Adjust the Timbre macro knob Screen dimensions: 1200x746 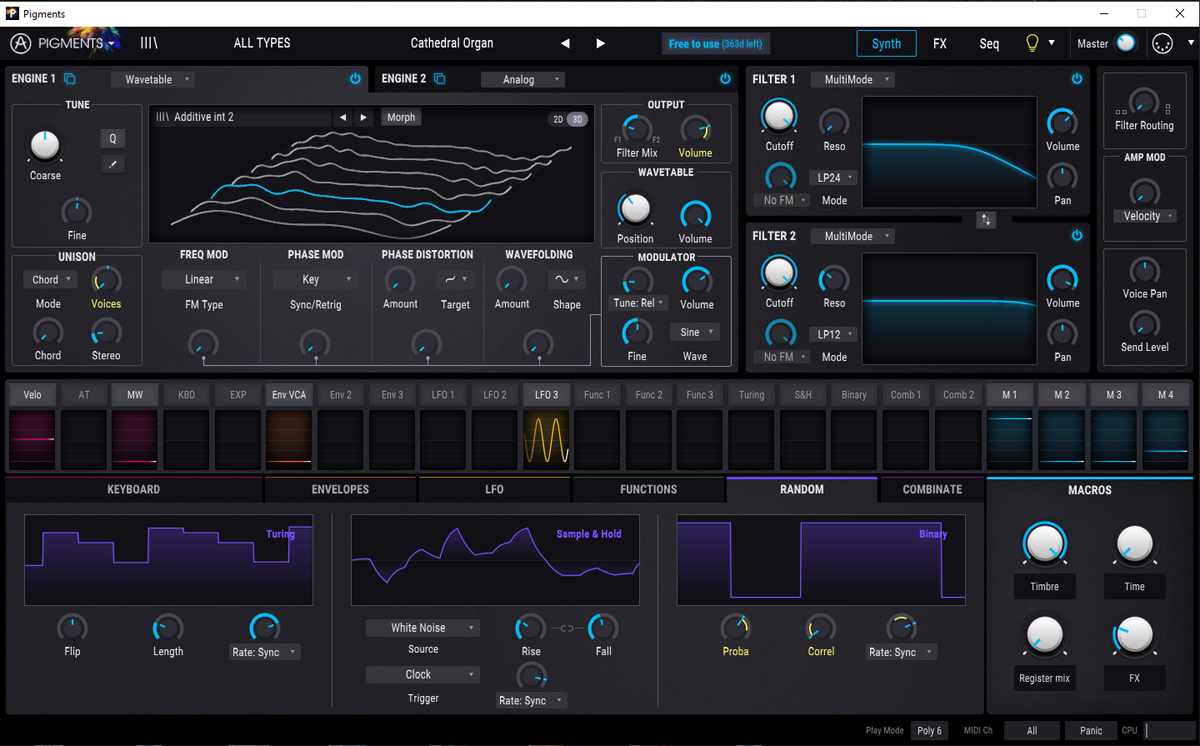1044,544
